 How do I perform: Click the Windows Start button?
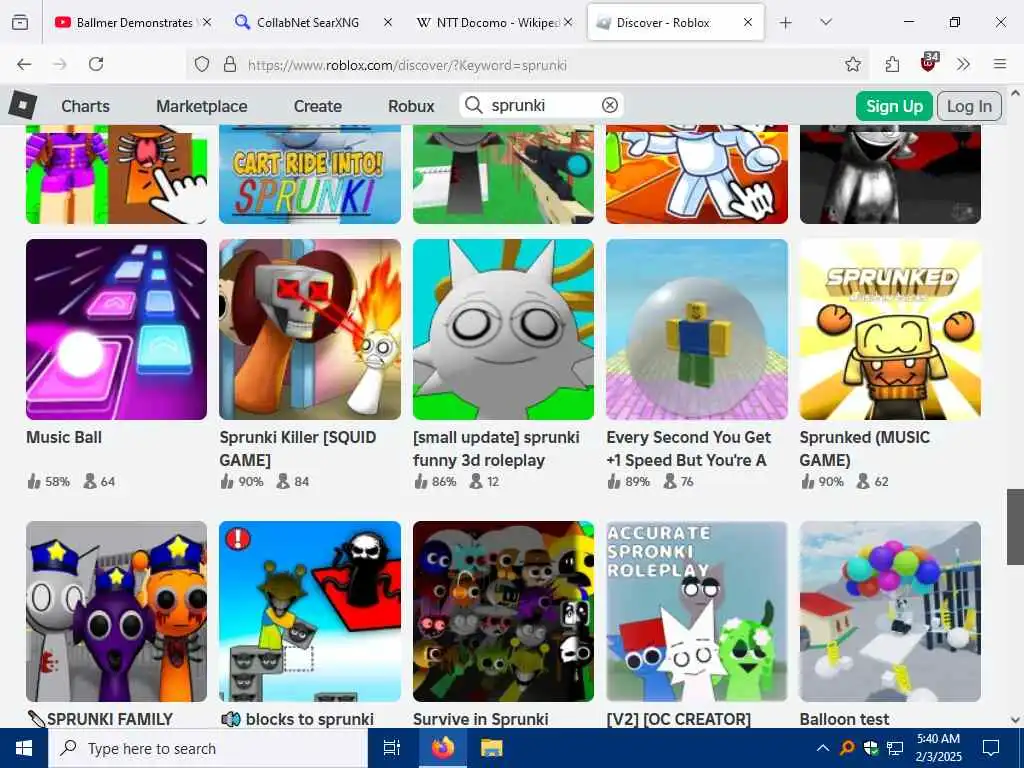click(24, 748)
